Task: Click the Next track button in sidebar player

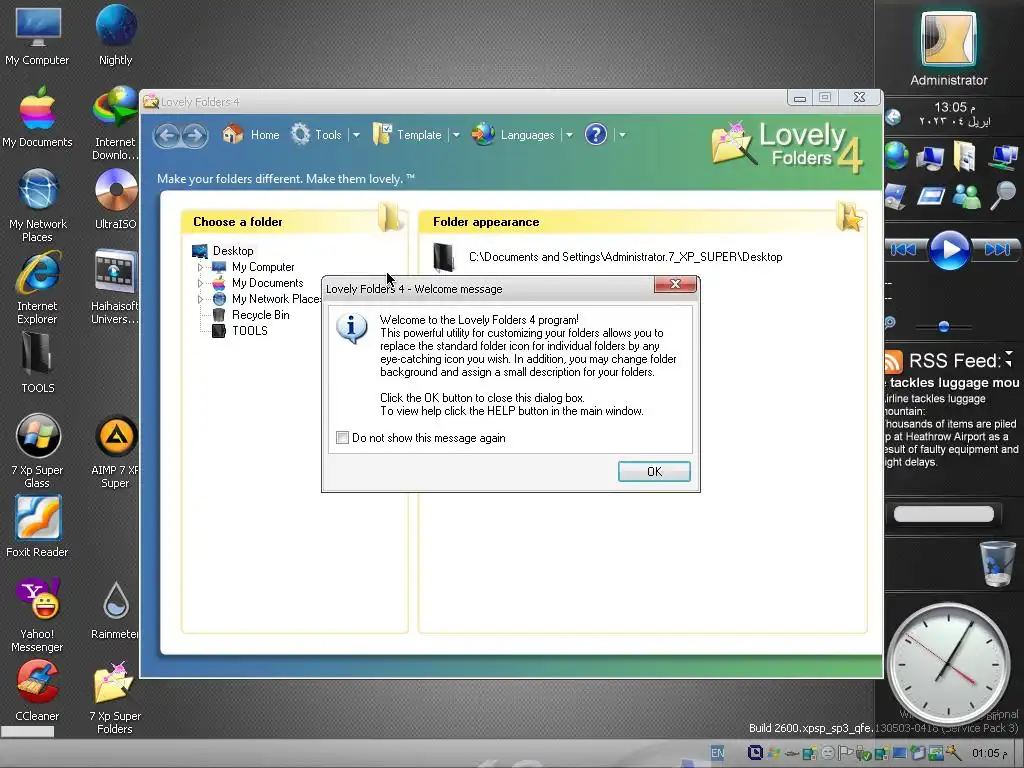Action: 997,249
